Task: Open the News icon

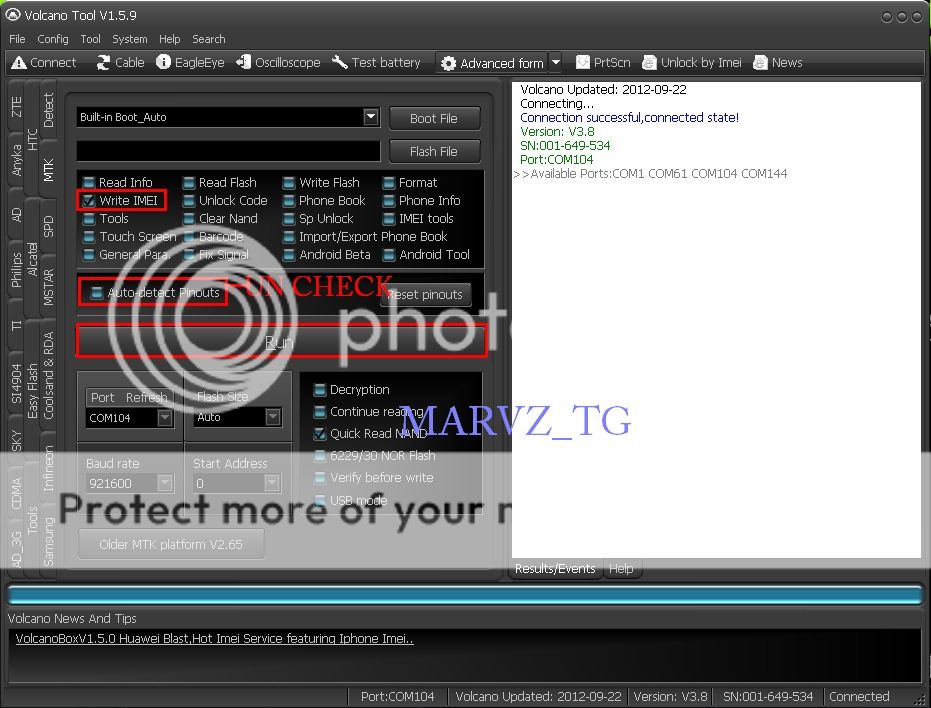Action: tap(760, 62)
